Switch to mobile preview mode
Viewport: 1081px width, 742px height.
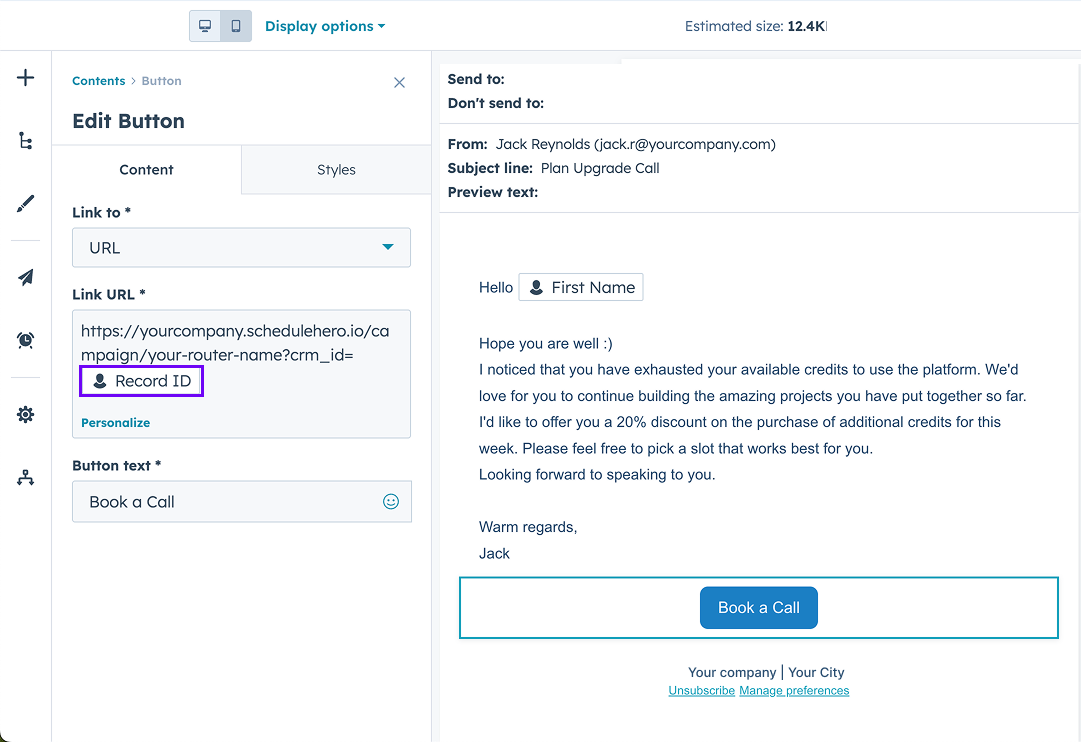point(235,25)
